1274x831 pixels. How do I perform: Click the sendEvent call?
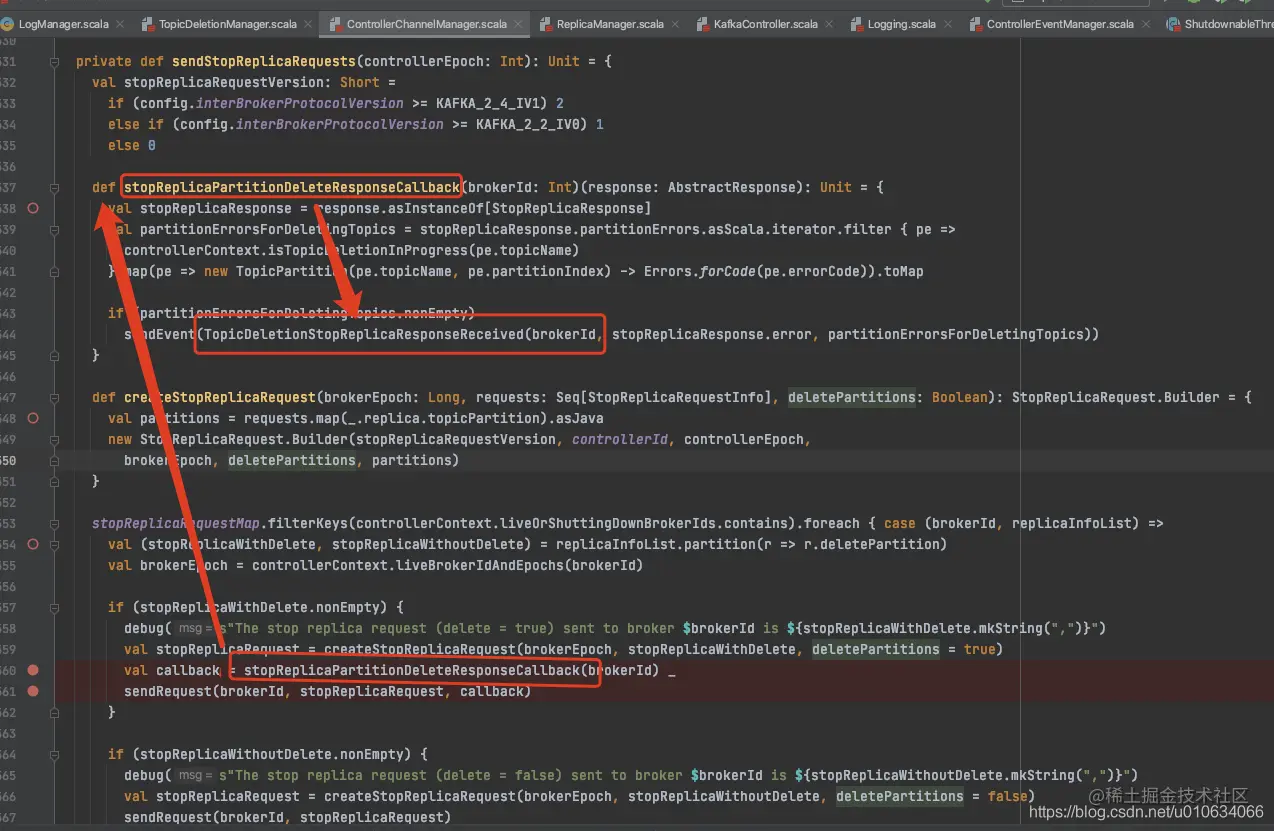[160, 334]
